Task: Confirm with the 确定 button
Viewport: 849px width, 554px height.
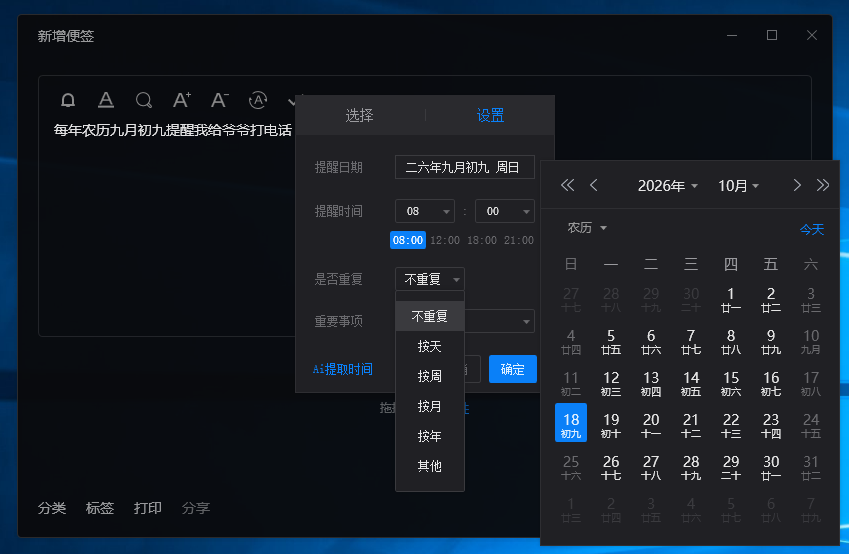Action: pyautogui.click(x=513, y=369)
